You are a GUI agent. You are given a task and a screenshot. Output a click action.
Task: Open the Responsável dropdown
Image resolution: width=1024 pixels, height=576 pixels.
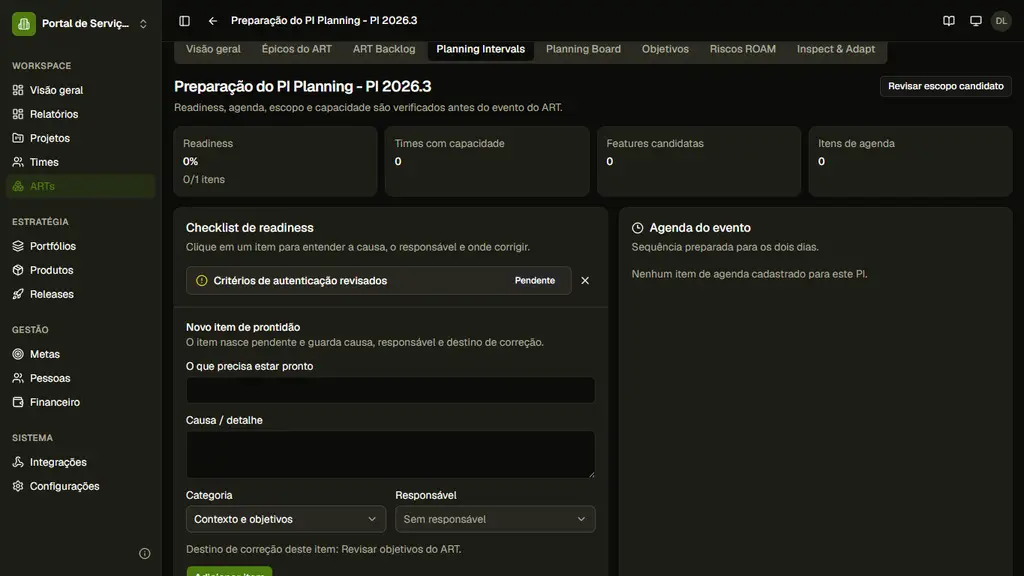pyautogui.click(x=495, y=519)
